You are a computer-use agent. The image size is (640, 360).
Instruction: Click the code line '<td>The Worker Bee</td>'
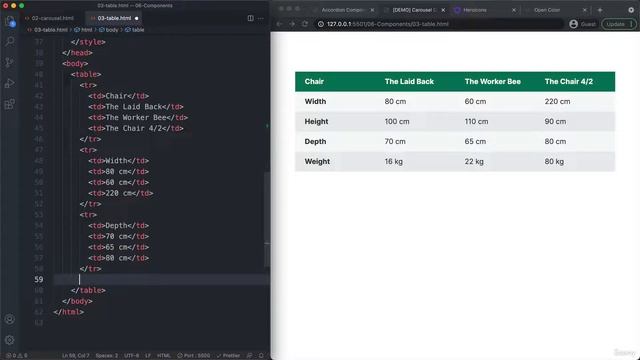pyautogui.click(x=138, y=118)
